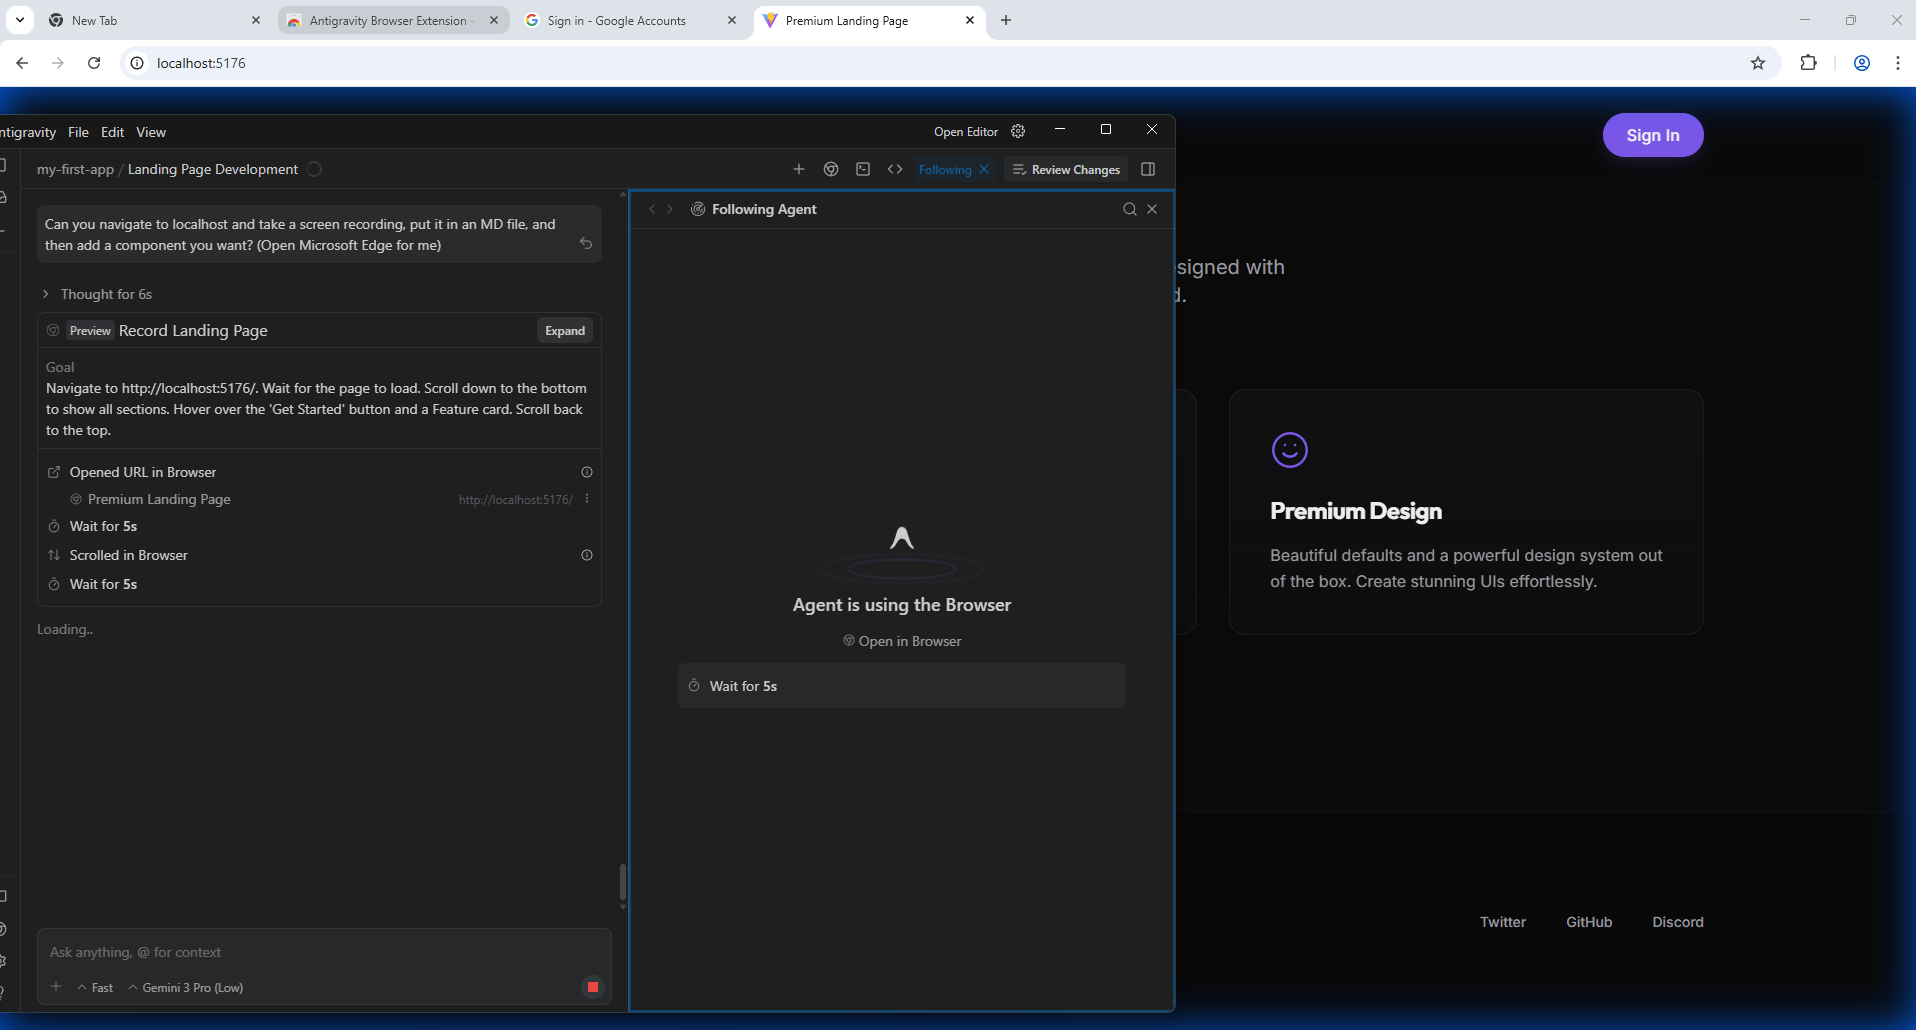This screenshot has height=1030, width=1916.
Task: Bookmark this page with the star icon
Action: click(x=1758, y=63)
